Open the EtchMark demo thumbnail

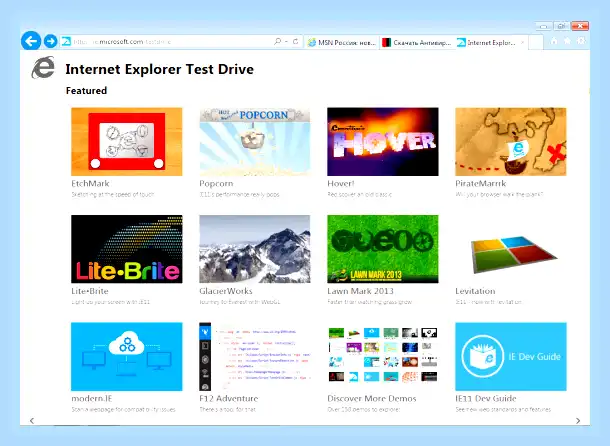click(x=127, y=142)
